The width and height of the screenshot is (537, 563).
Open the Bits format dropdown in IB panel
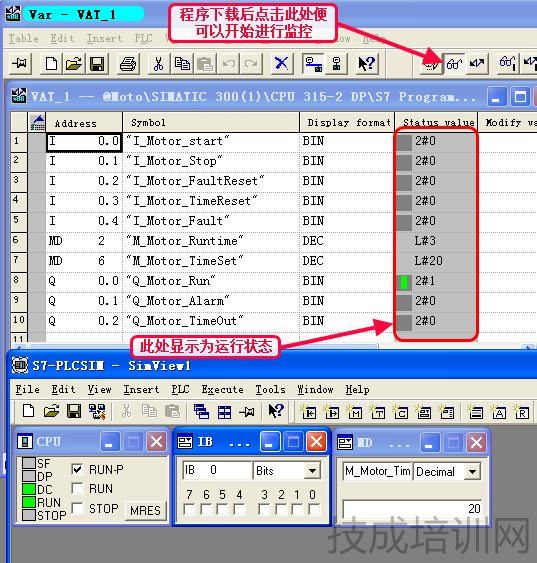(312, 470)
